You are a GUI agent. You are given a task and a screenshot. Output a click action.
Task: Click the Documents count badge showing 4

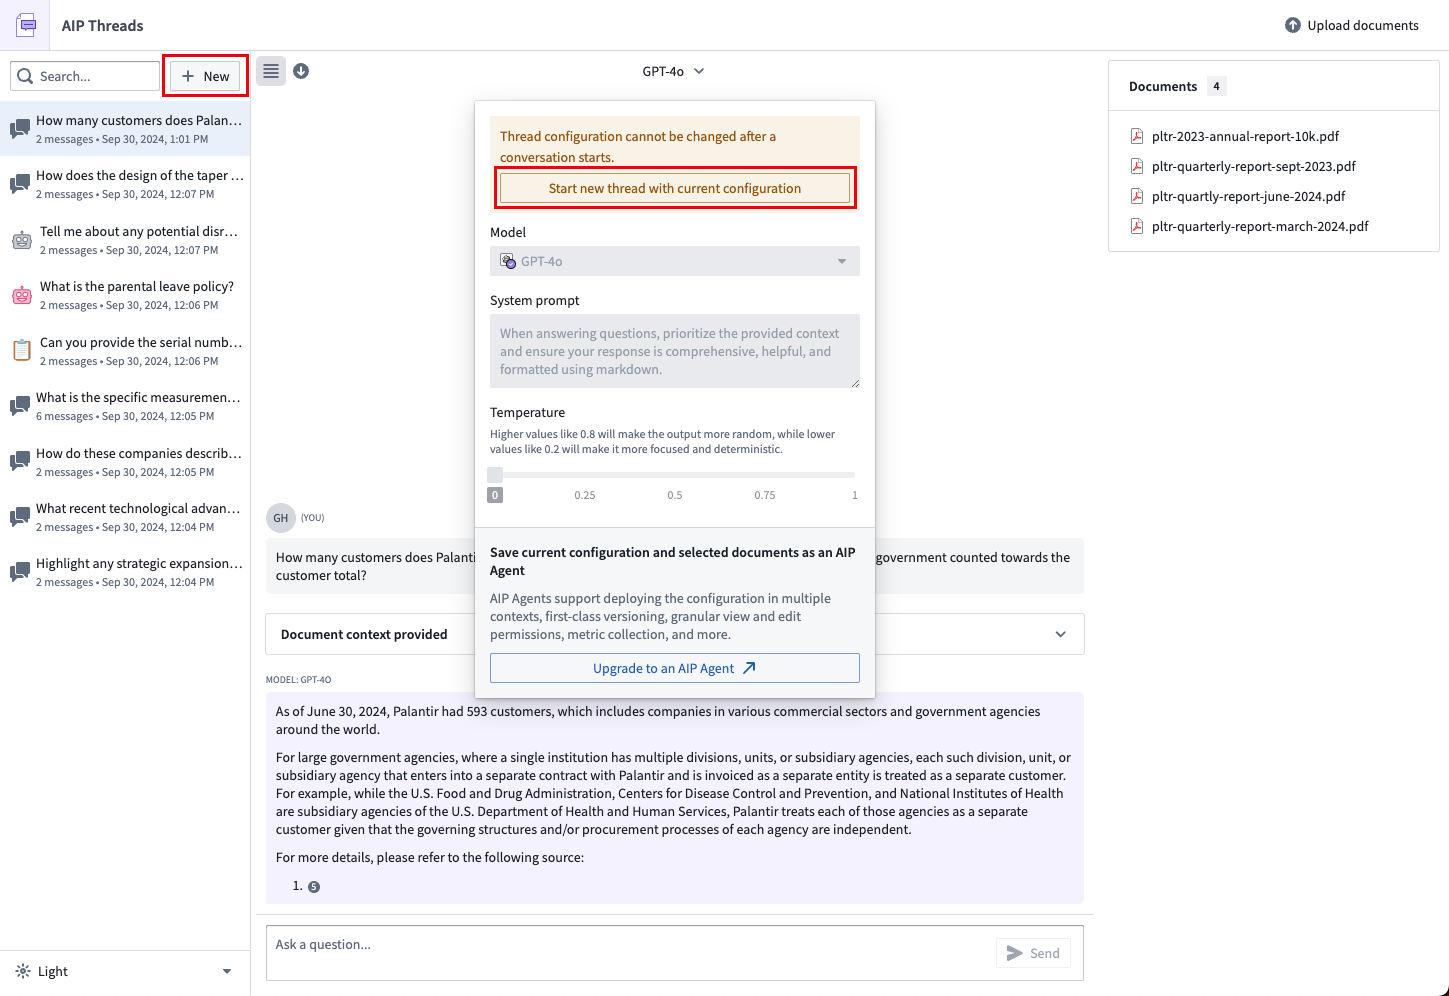point(1216,86)
